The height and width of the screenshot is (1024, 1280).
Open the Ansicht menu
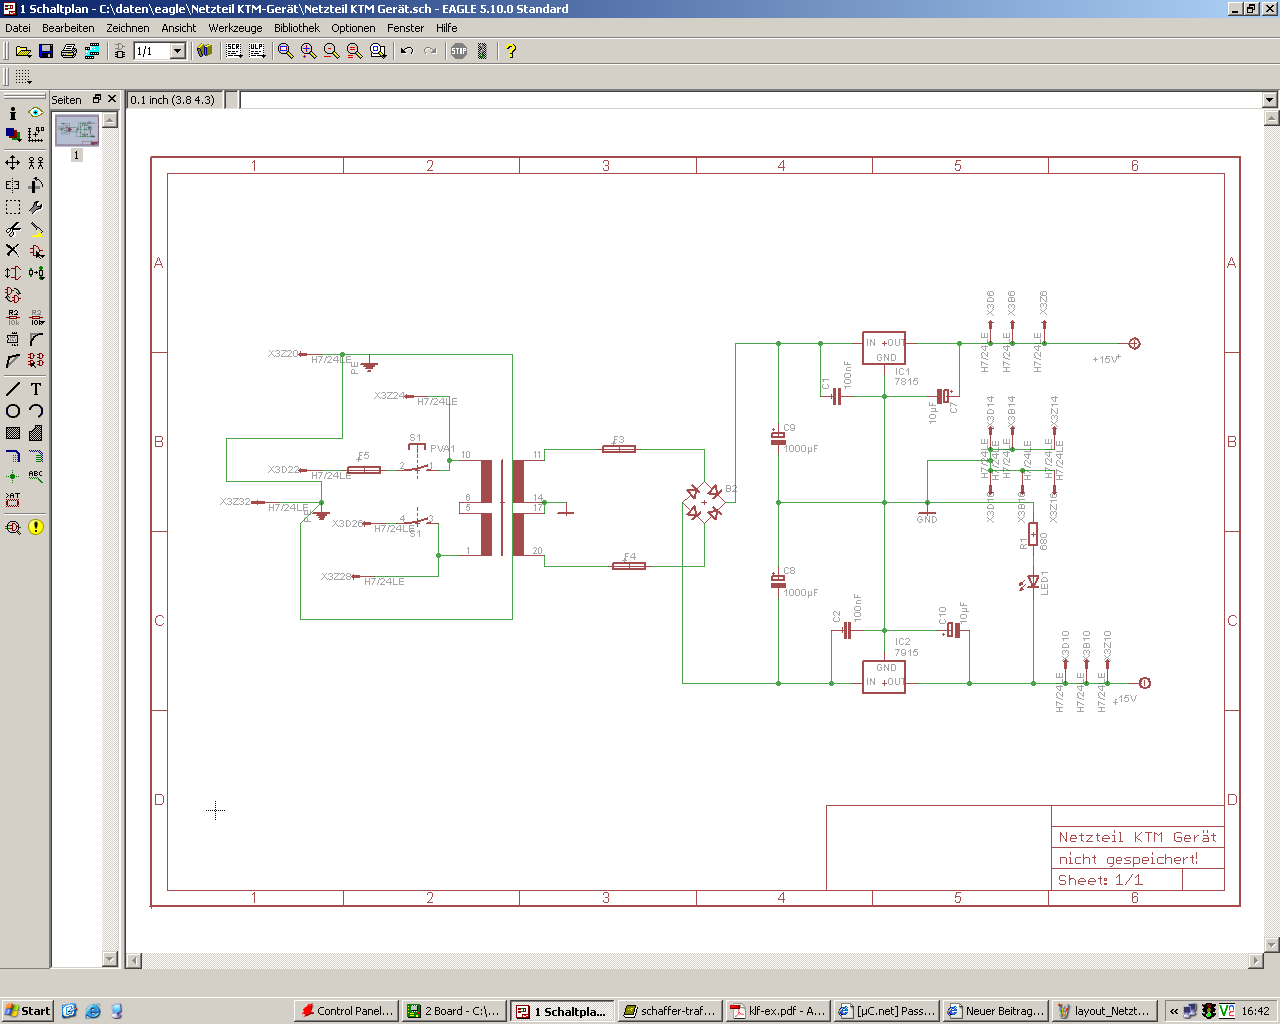[x=179, y=28]
